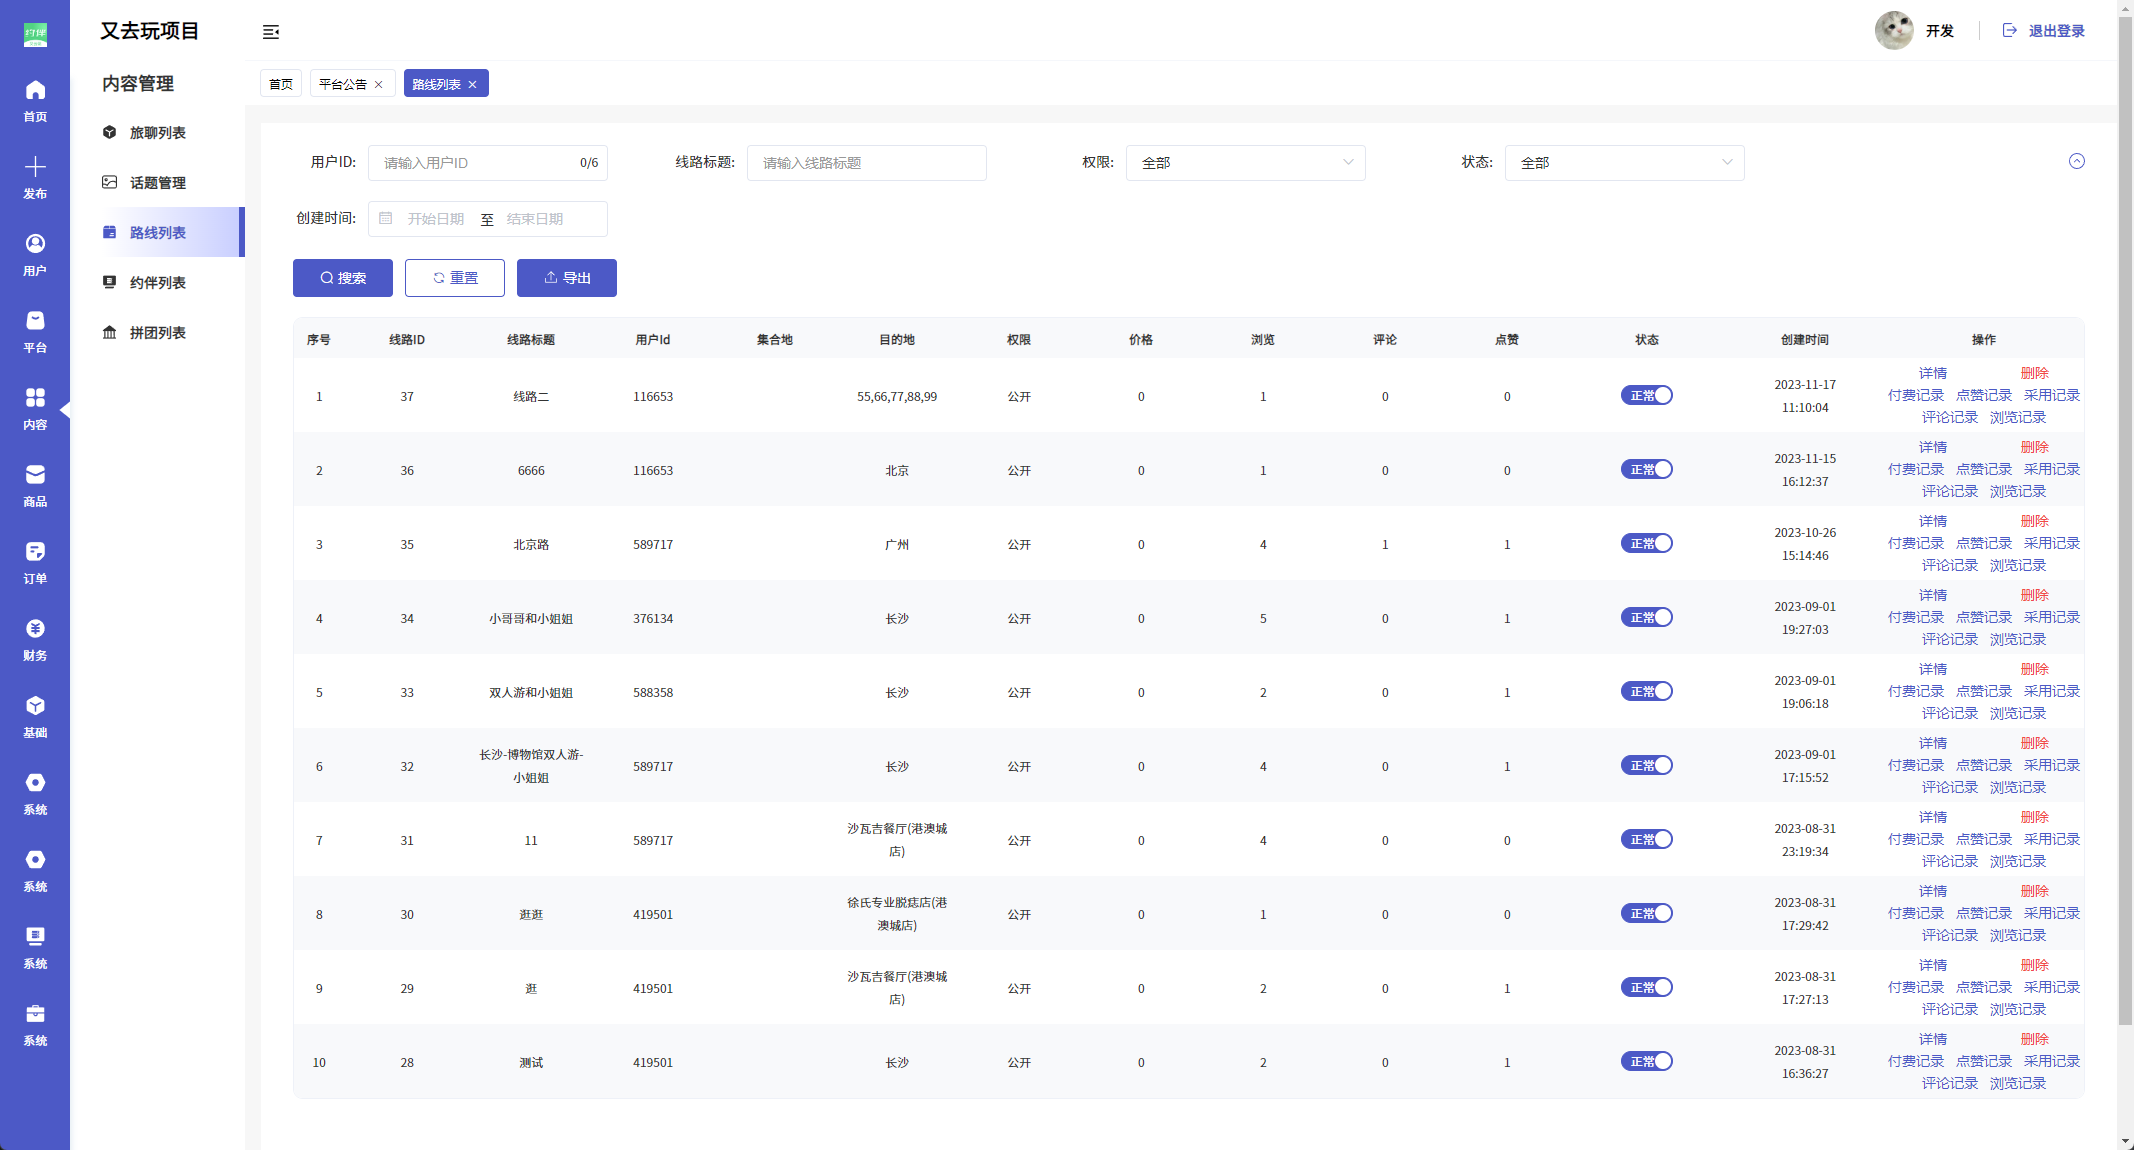Image resolution: width=2134 pixels, height=1150 pixels.
Task: Open 话题管理 menu item
Action: coord(158,183)
